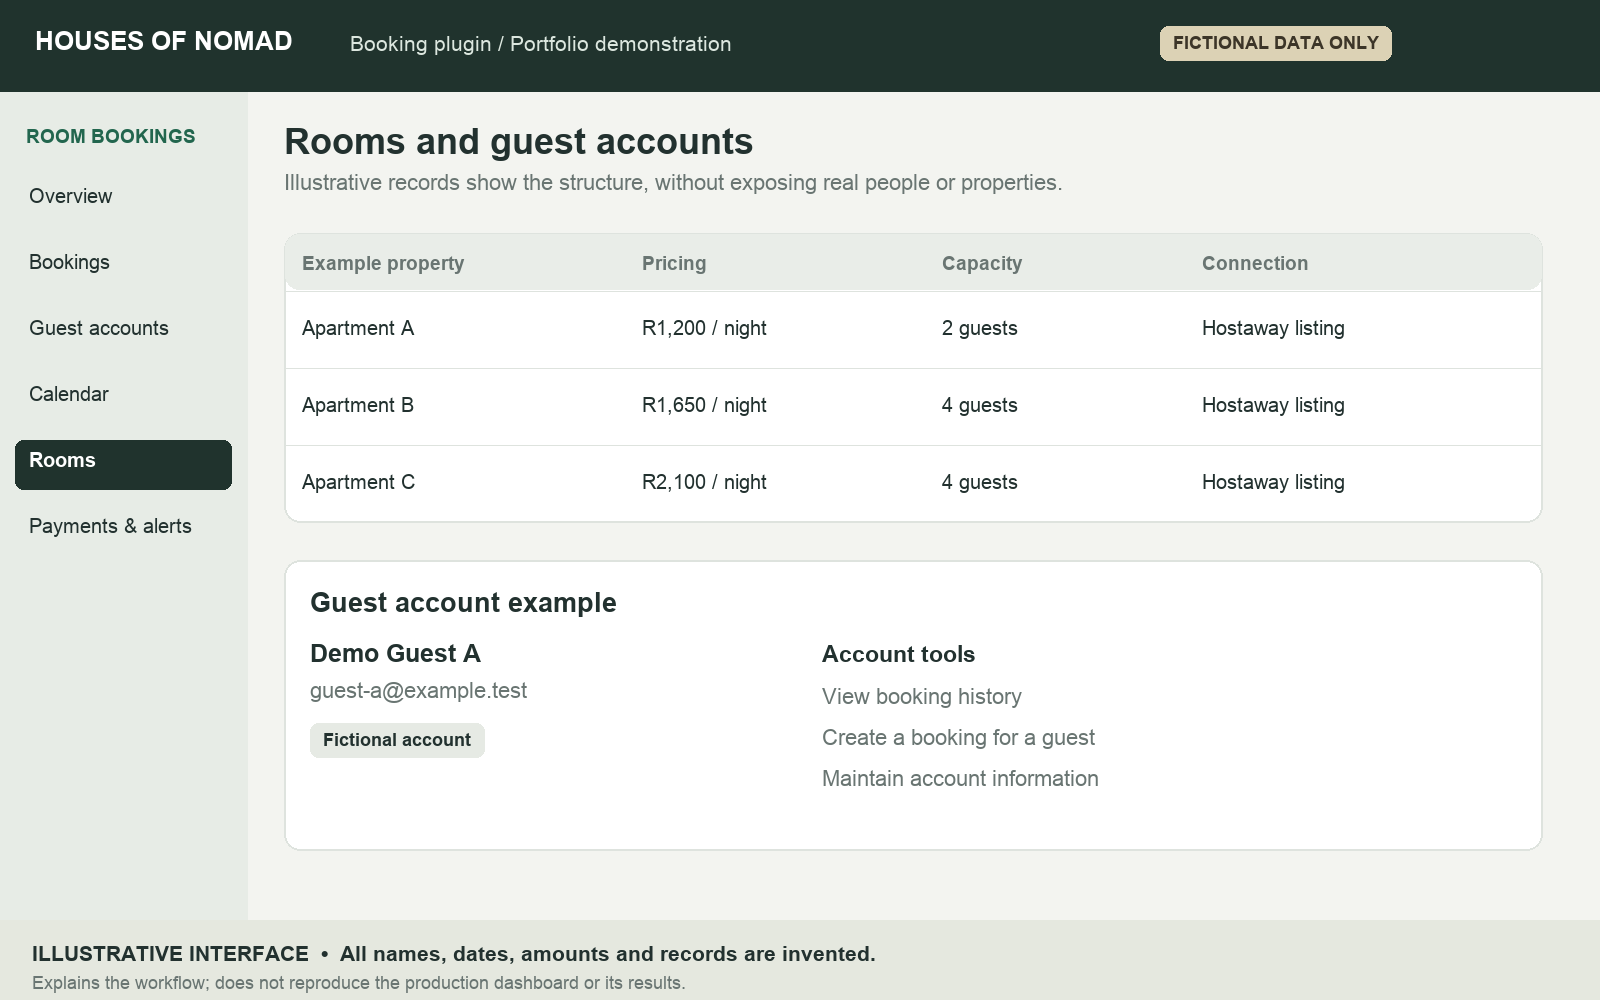Click Maintain account information
The width and height of the screenshot is (1600, 1000).
(960, 779)
